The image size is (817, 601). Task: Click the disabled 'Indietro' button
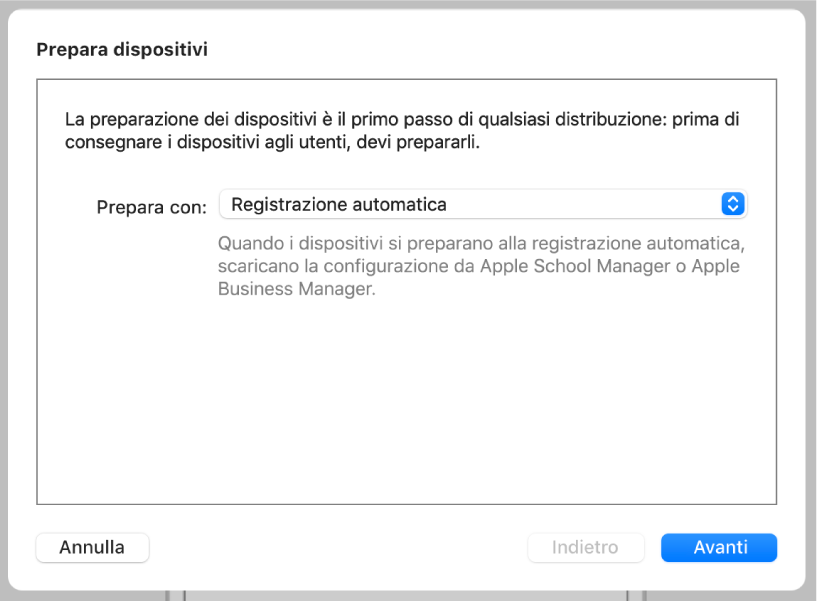click(586, 547)
